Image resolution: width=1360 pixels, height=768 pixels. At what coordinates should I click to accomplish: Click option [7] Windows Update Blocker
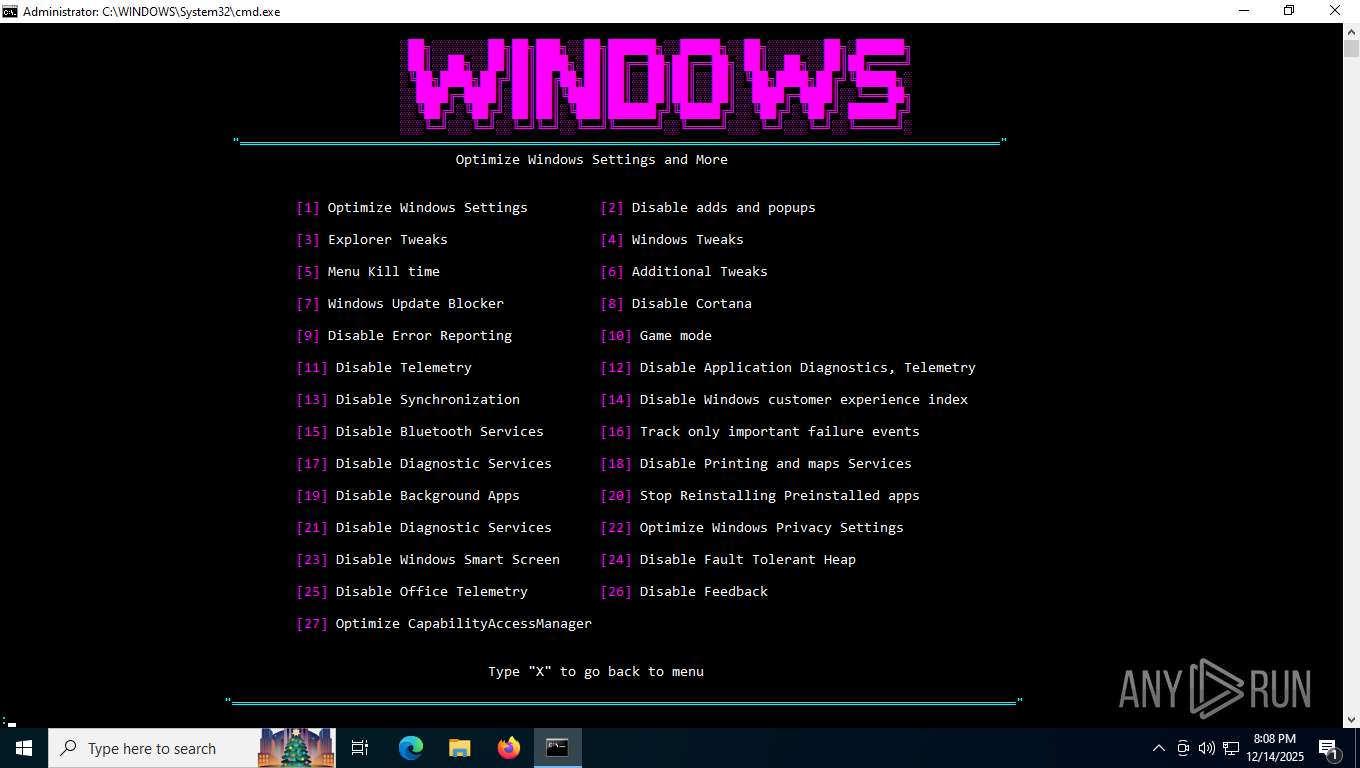click(400, 304)
